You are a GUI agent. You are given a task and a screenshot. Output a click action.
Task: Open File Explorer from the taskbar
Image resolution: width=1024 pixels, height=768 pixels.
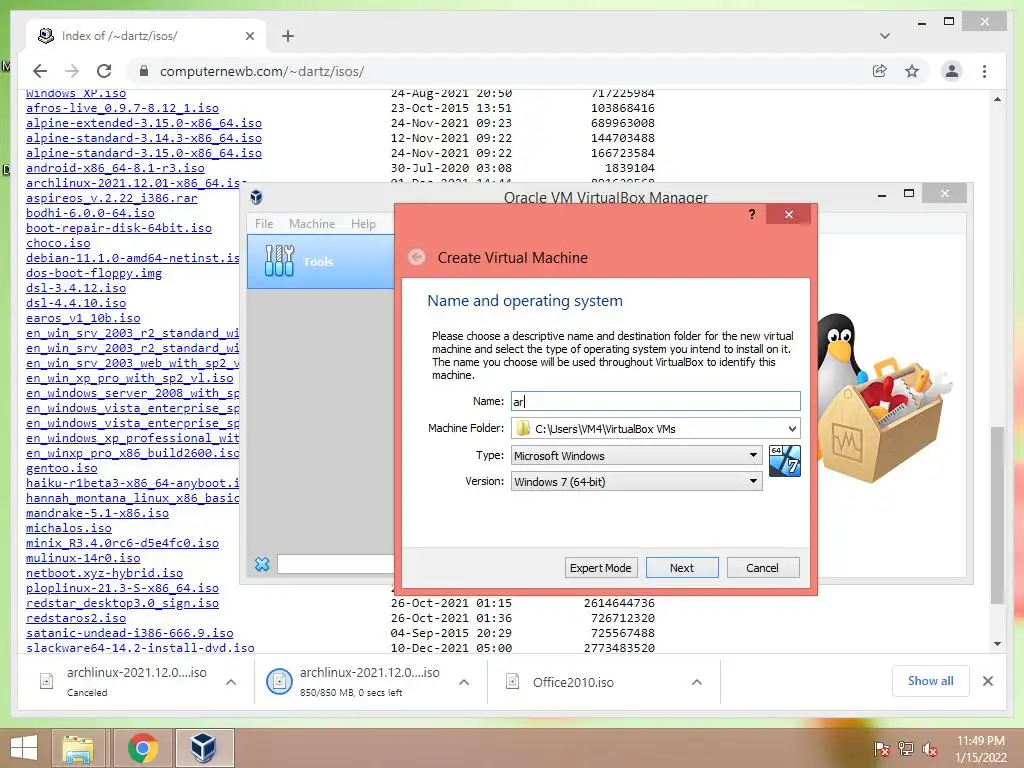pyautogui.click(x=78, y=748)
